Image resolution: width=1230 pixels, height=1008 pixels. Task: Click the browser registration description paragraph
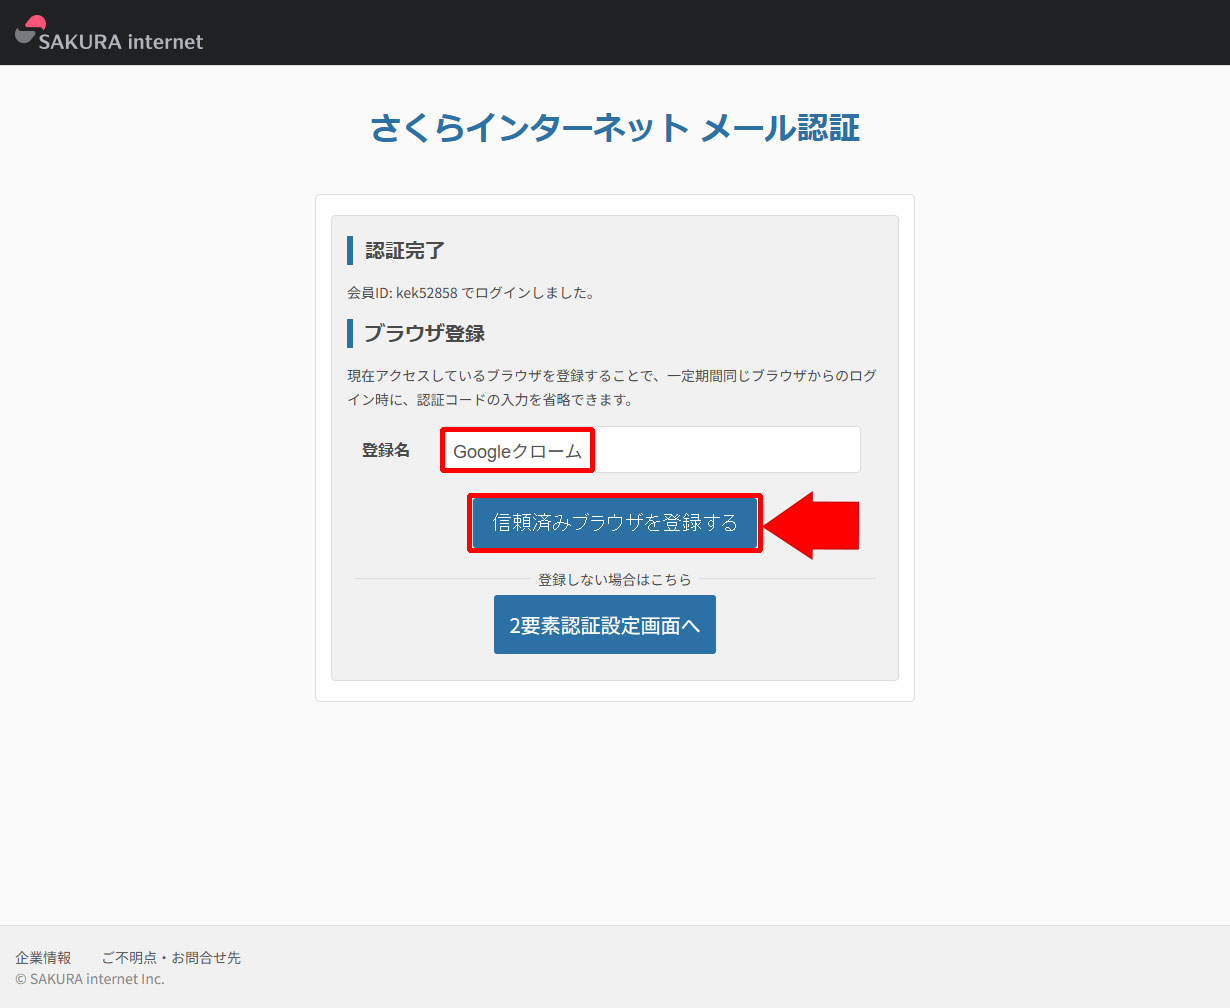tap(612, 388)
